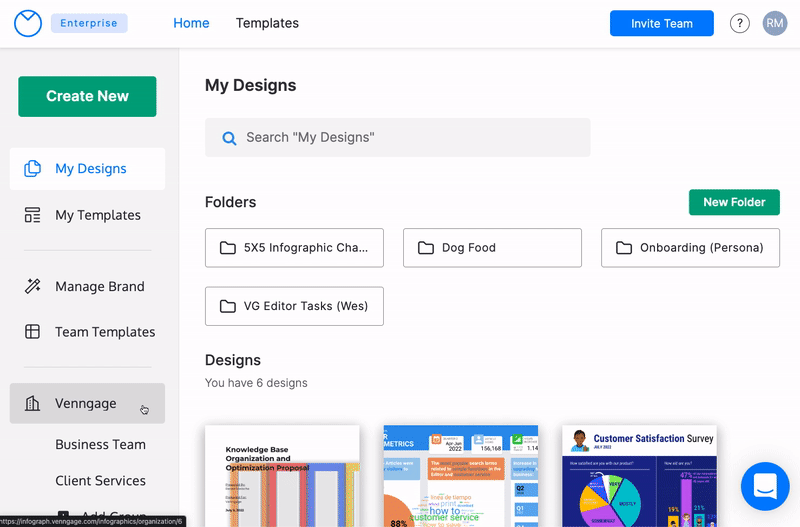Open the Customer Satisfaction Survey design thumbnail

click(x=639, y=476)
